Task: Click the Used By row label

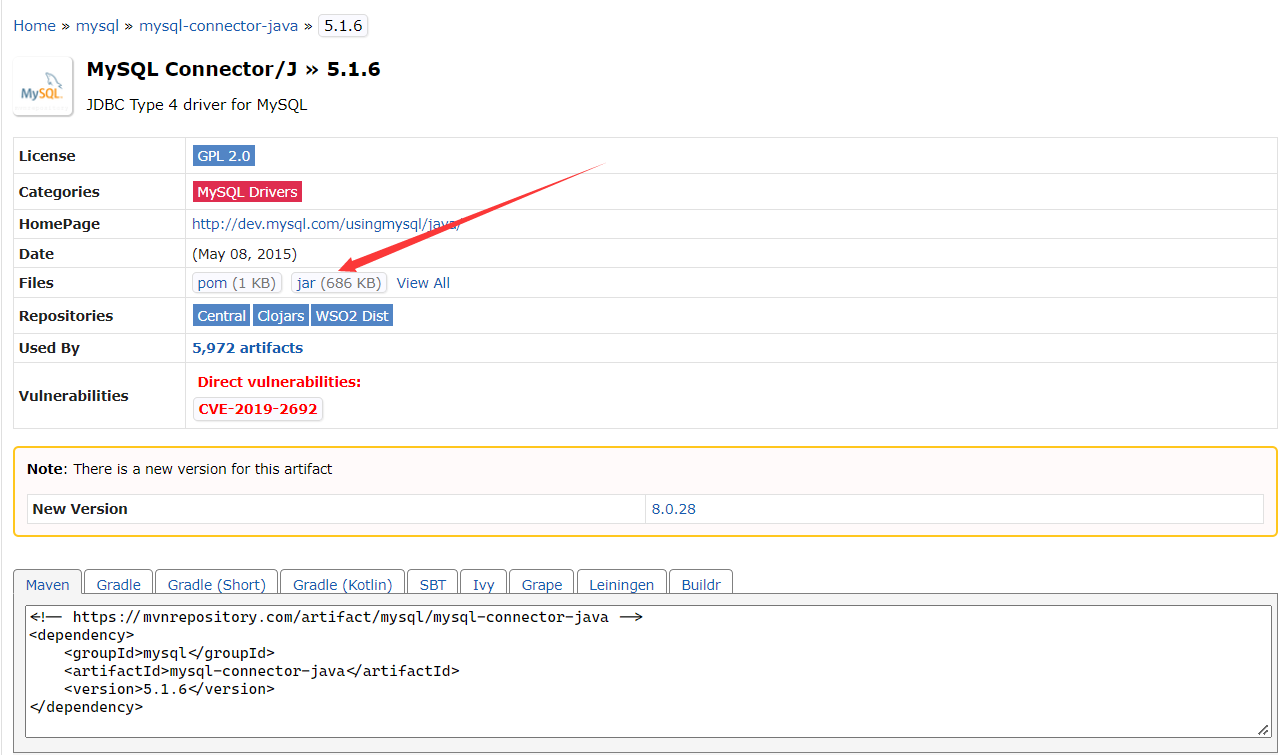Action: point(49,348)
